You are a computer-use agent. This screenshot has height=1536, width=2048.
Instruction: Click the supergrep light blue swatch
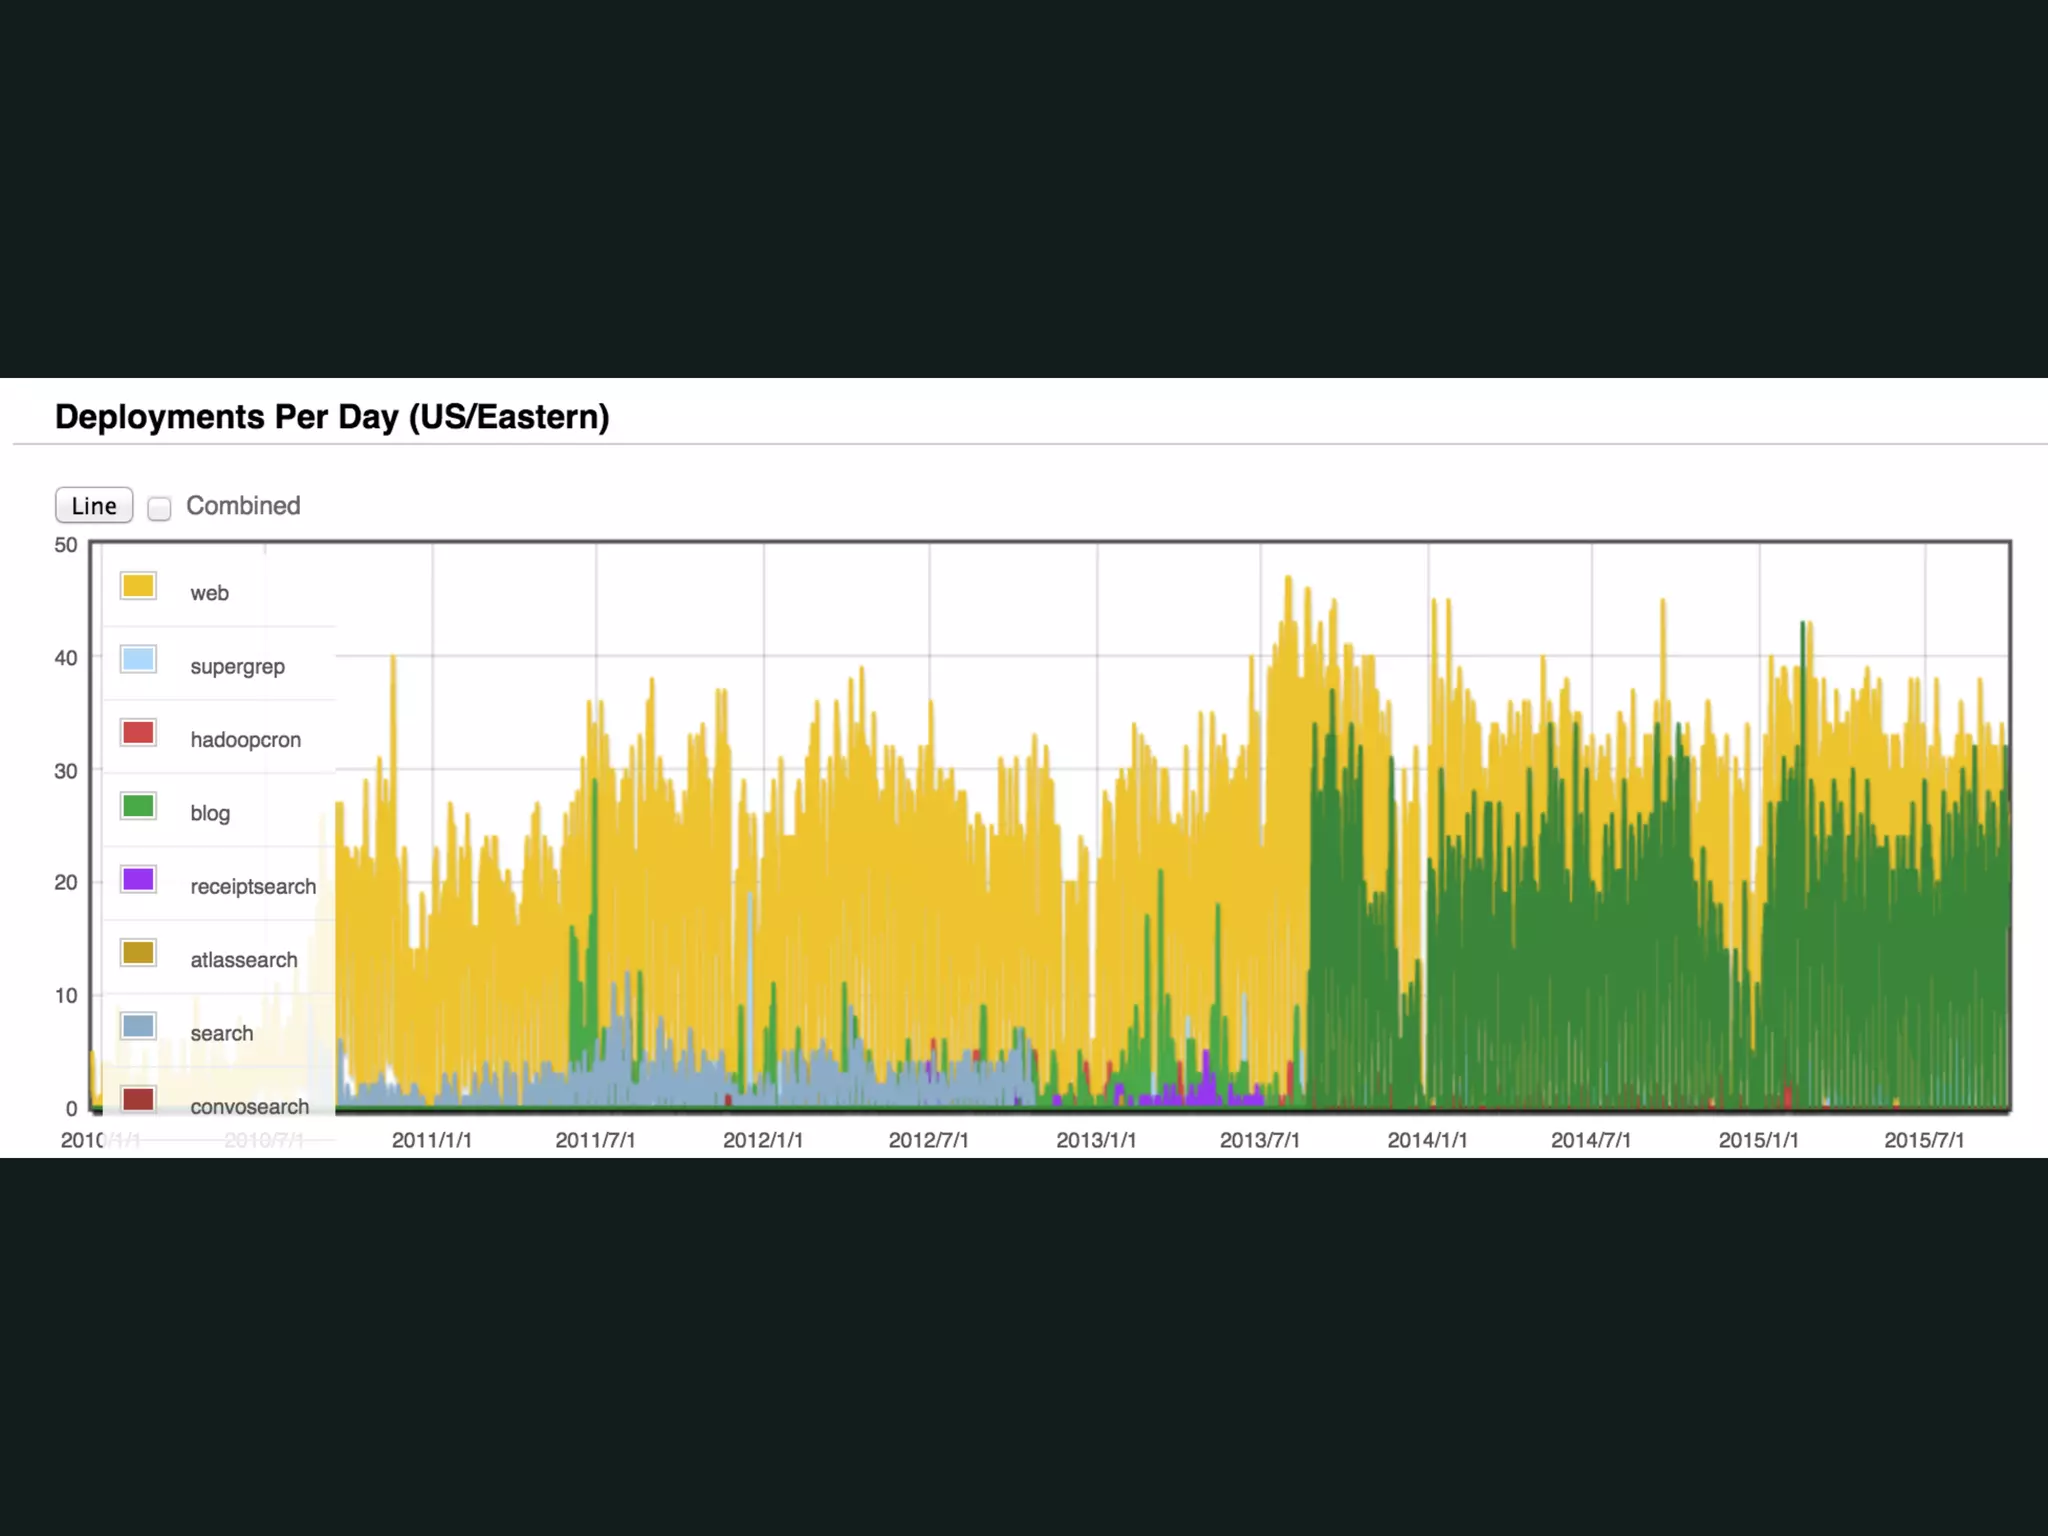pyautogui.click(x=138, y=659)
